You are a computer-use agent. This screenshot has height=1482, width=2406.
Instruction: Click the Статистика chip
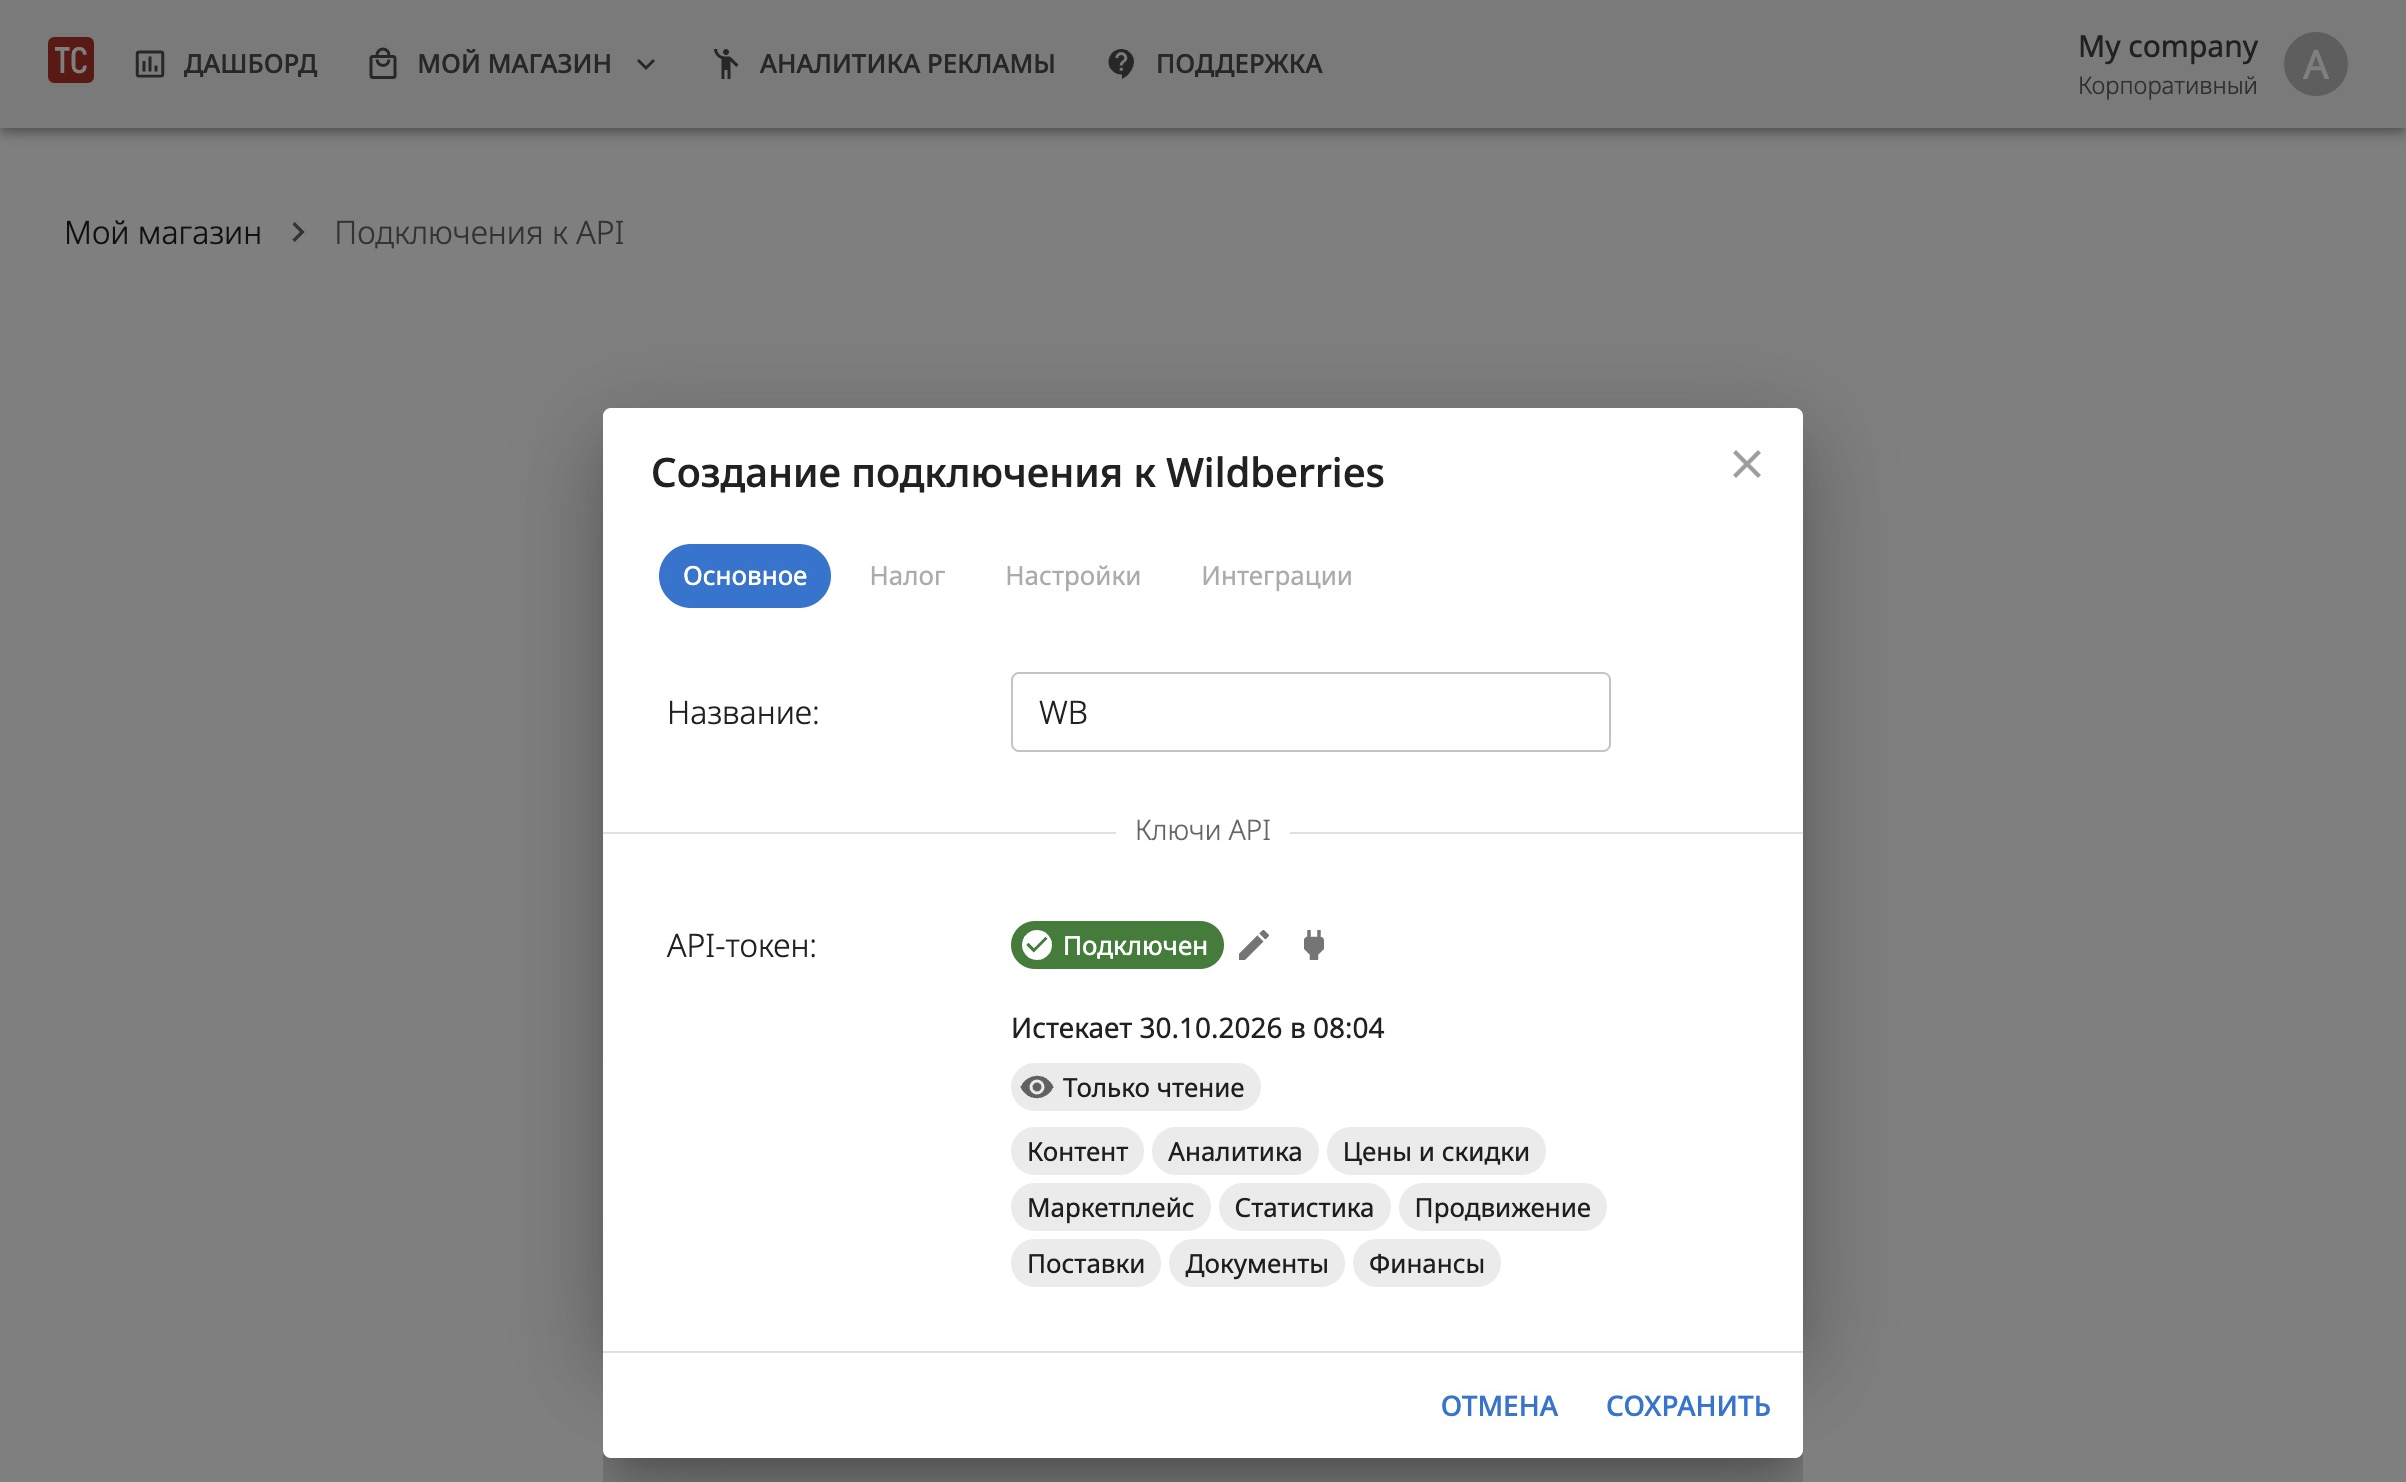[x=1304, y=1207]
